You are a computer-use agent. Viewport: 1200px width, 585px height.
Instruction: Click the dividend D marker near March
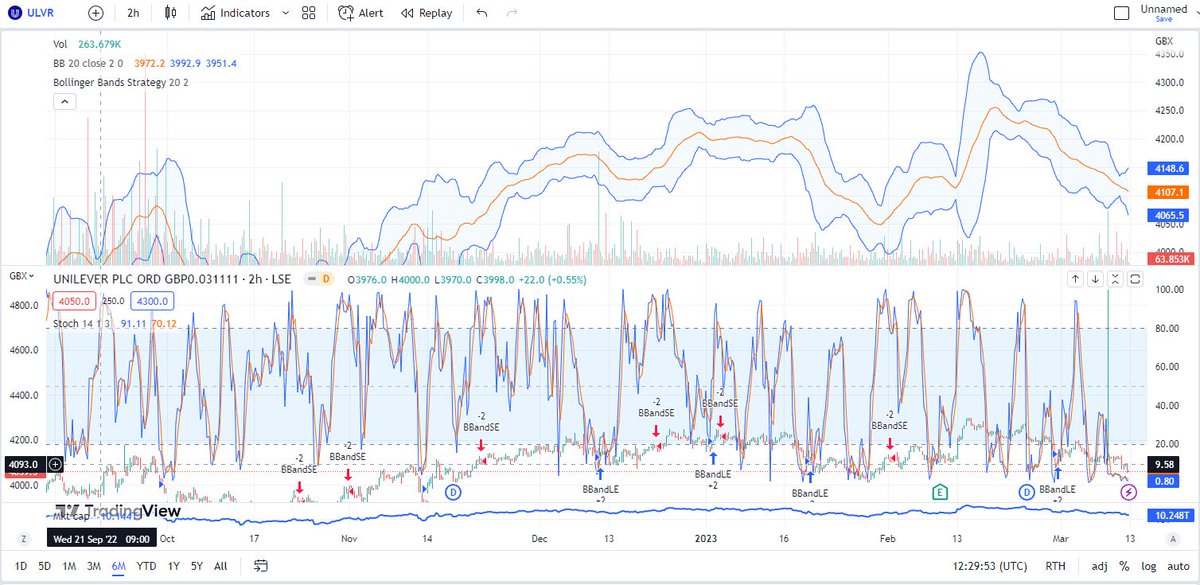click(x=1026, y=492)
